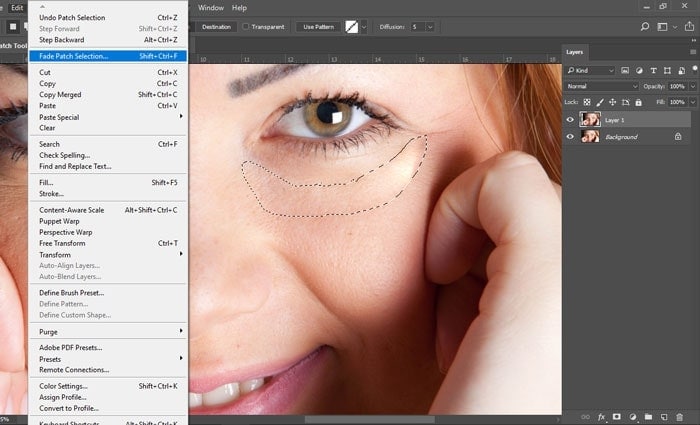Select Content-Aware Scale menu item
This screenshot has width=700, height=425.
107,210
